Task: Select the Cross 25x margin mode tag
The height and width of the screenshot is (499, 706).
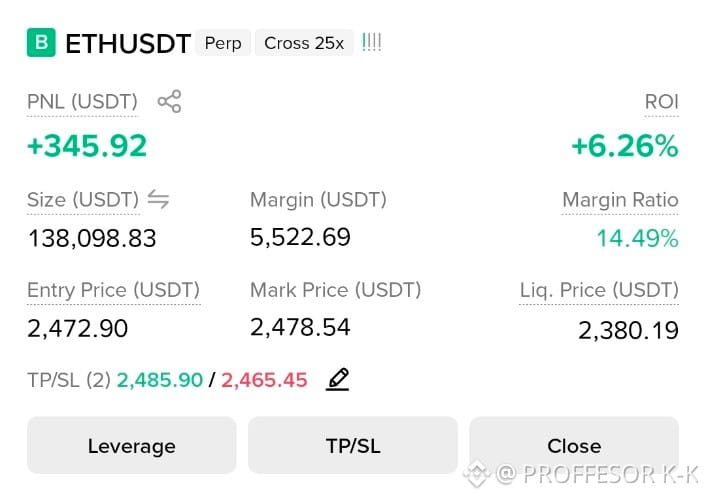Action: coord(304,43)
